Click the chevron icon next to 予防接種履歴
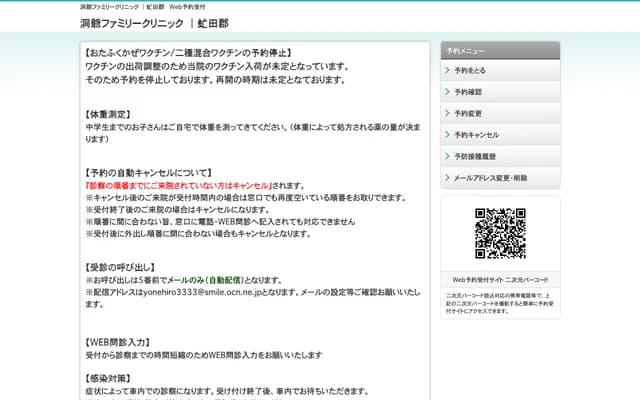The image size is (640, 400). (447, 156)
